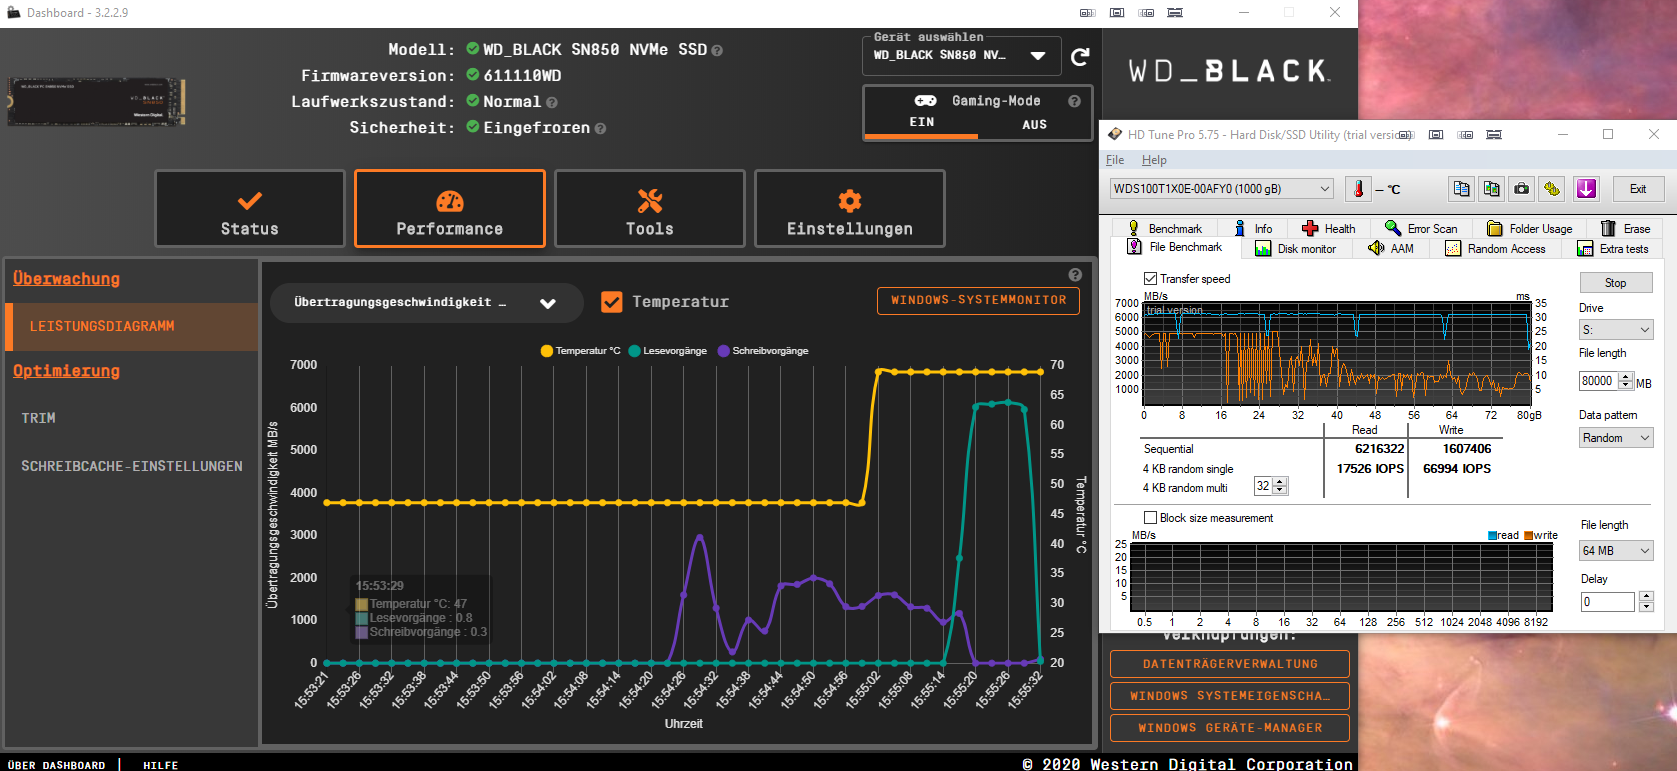Click the purple down-arrow tray icon in HD Tune

pyautogui.click(x=1586, y=189)
